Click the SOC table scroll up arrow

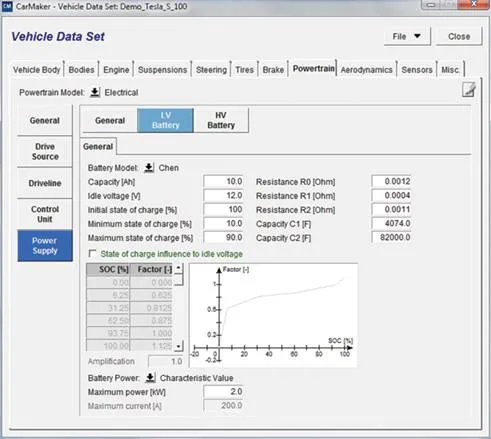pyautogui.click(x=179, y=268)
